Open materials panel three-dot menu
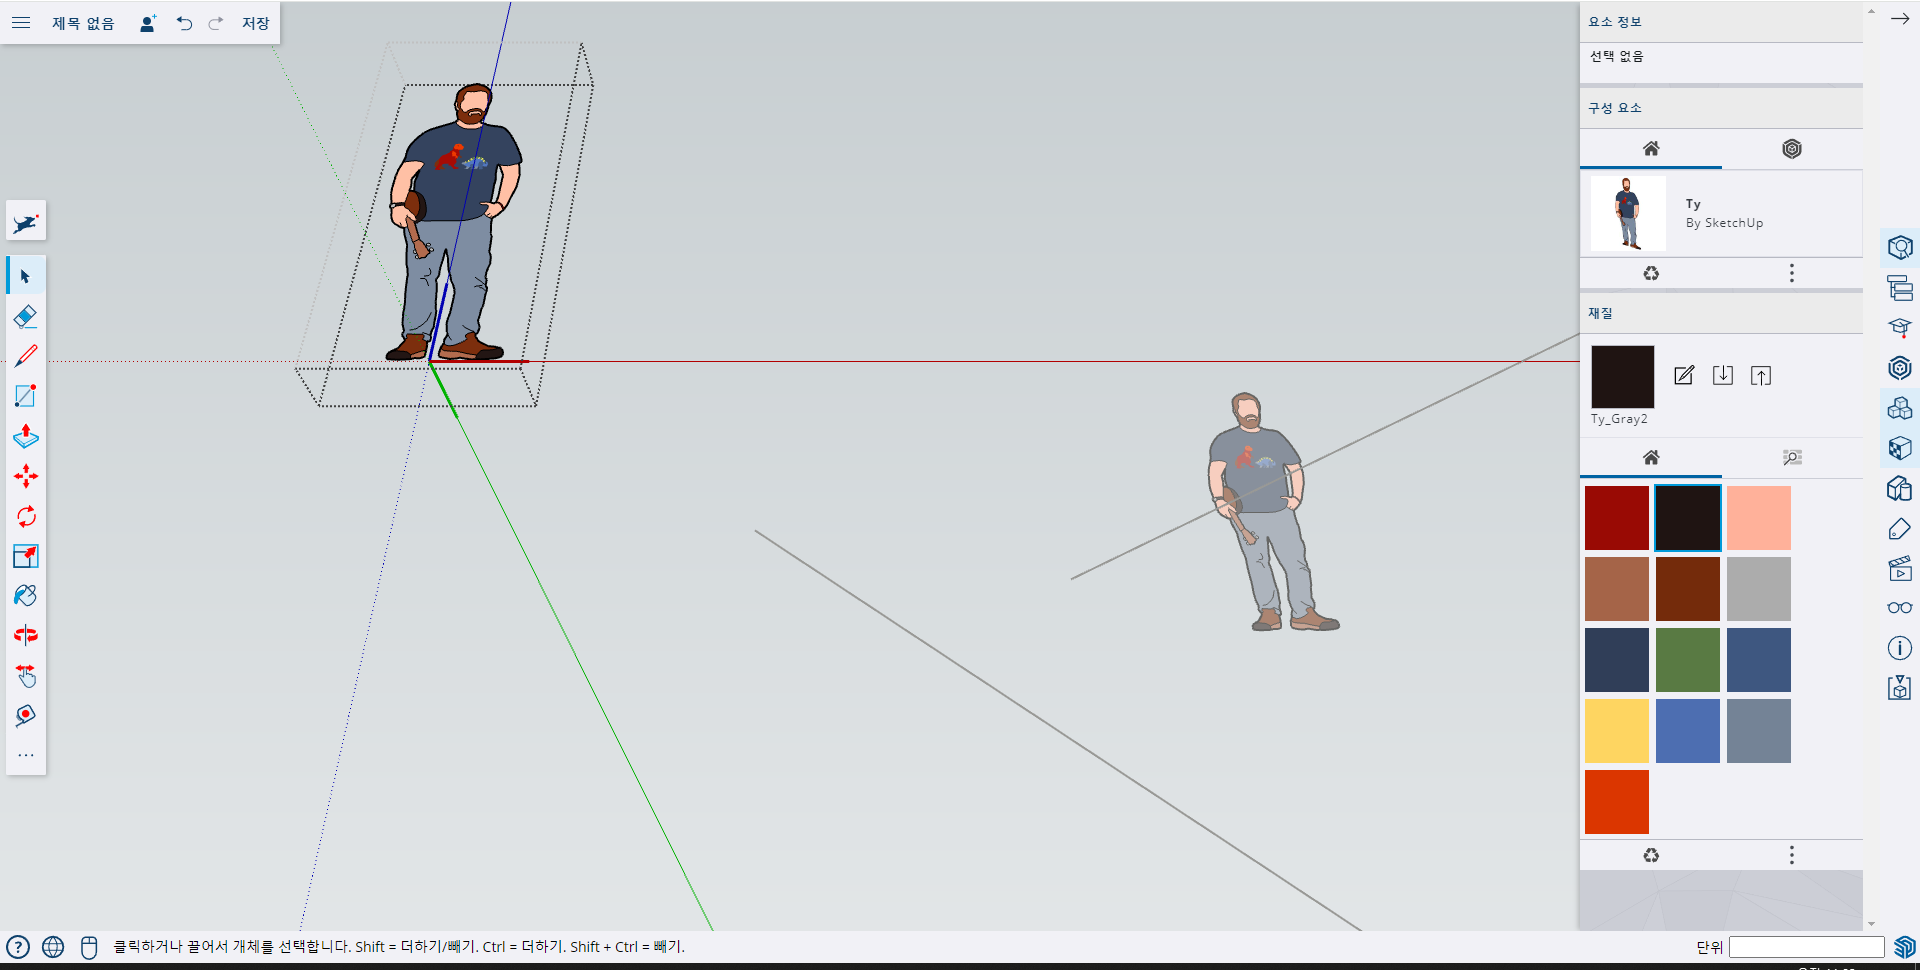 tap(1792, 855)
